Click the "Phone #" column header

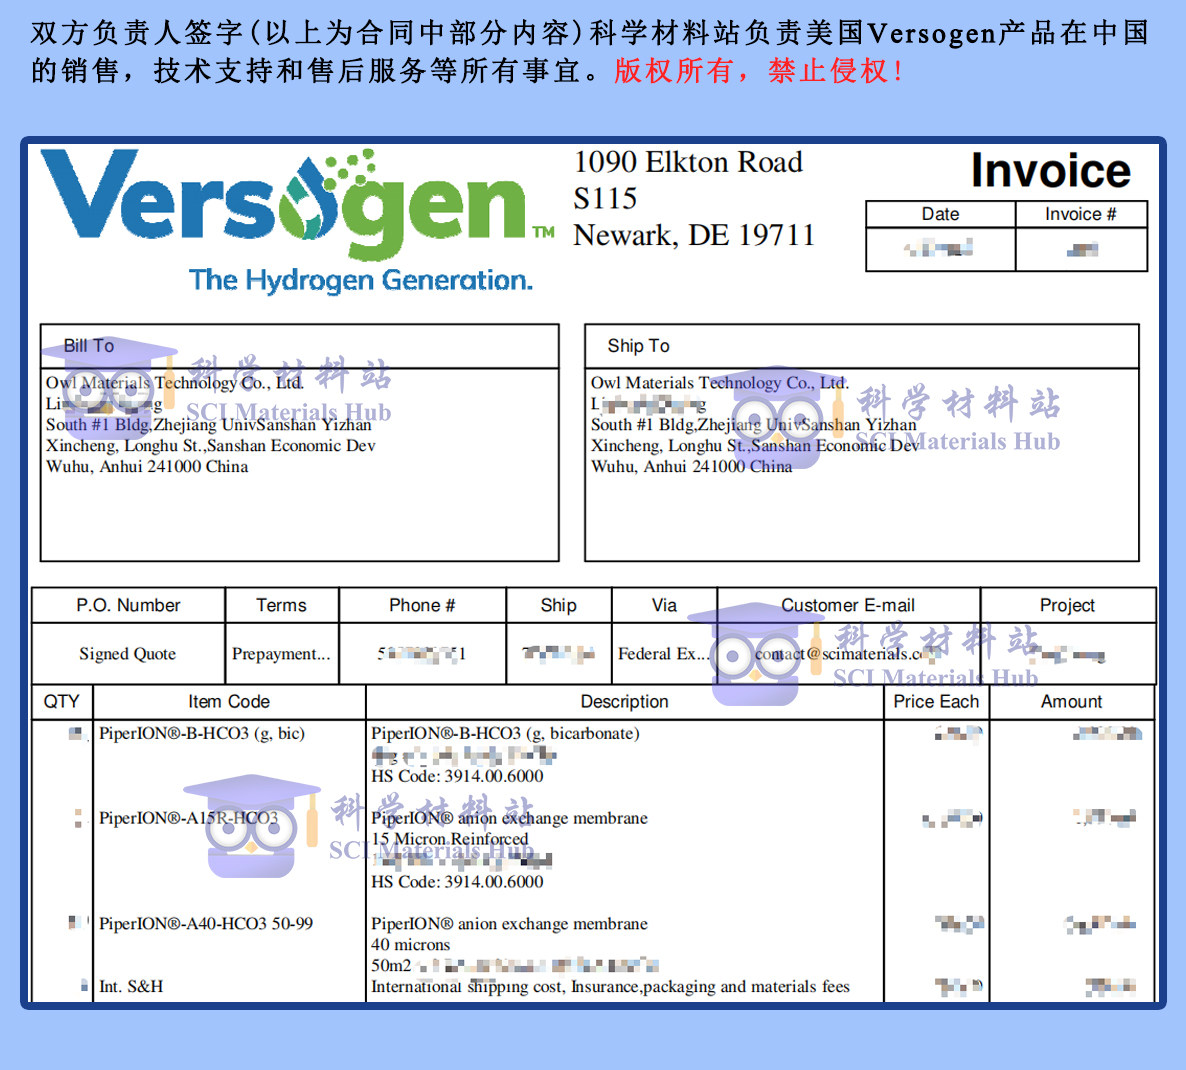click(x=422, y=606)
